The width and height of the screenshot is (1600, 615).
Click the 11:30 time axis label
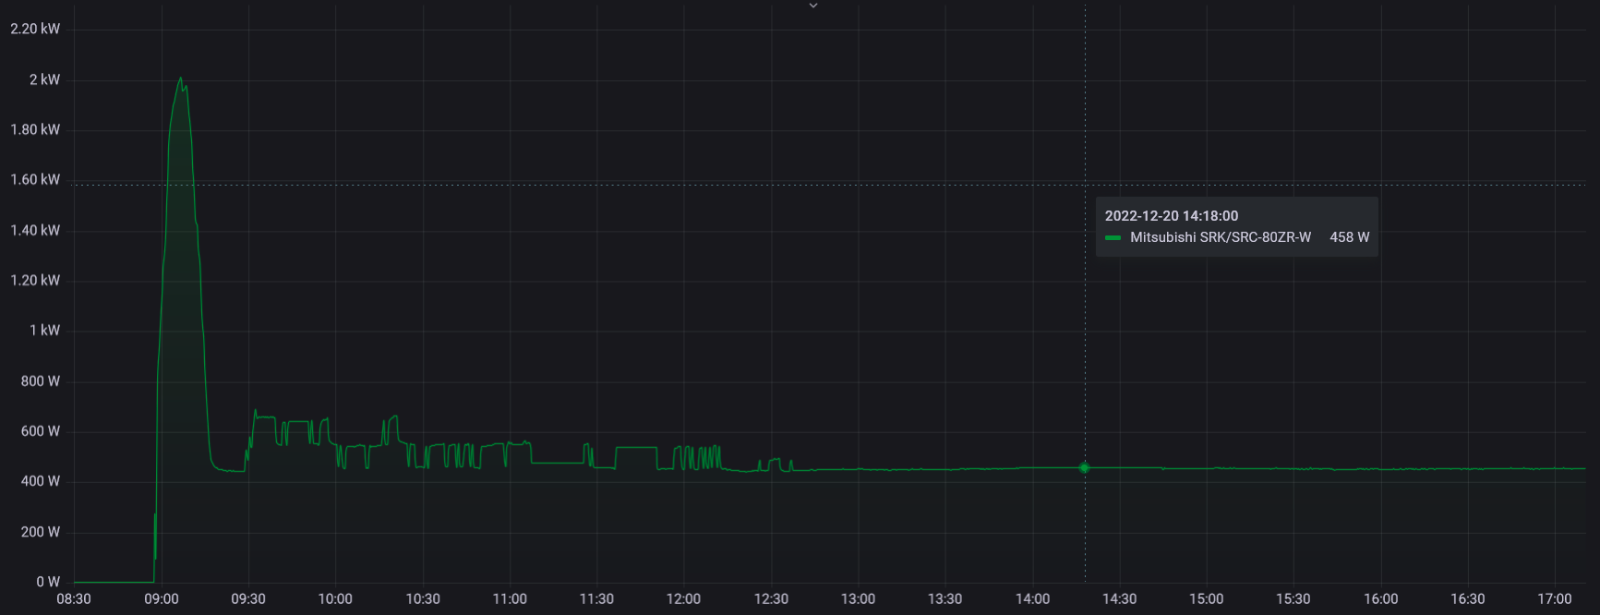[x=597, y=599]
